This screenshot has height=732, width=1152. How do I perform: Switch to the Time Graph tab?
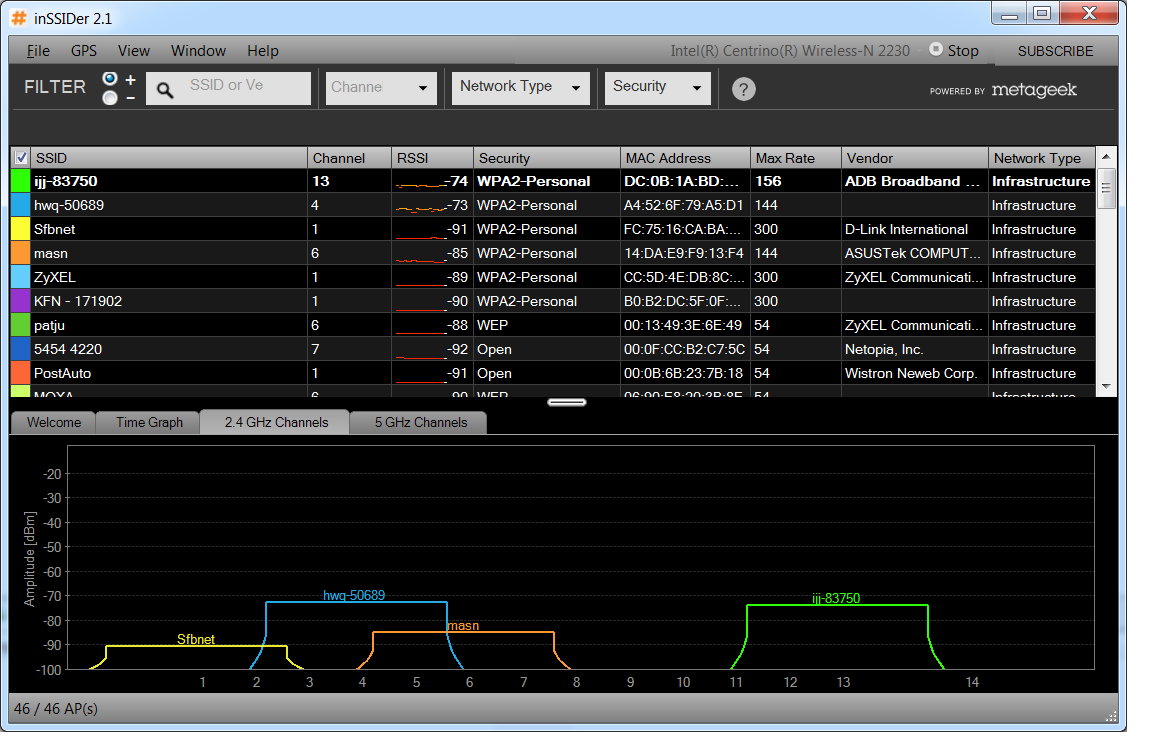coord(149,423)
